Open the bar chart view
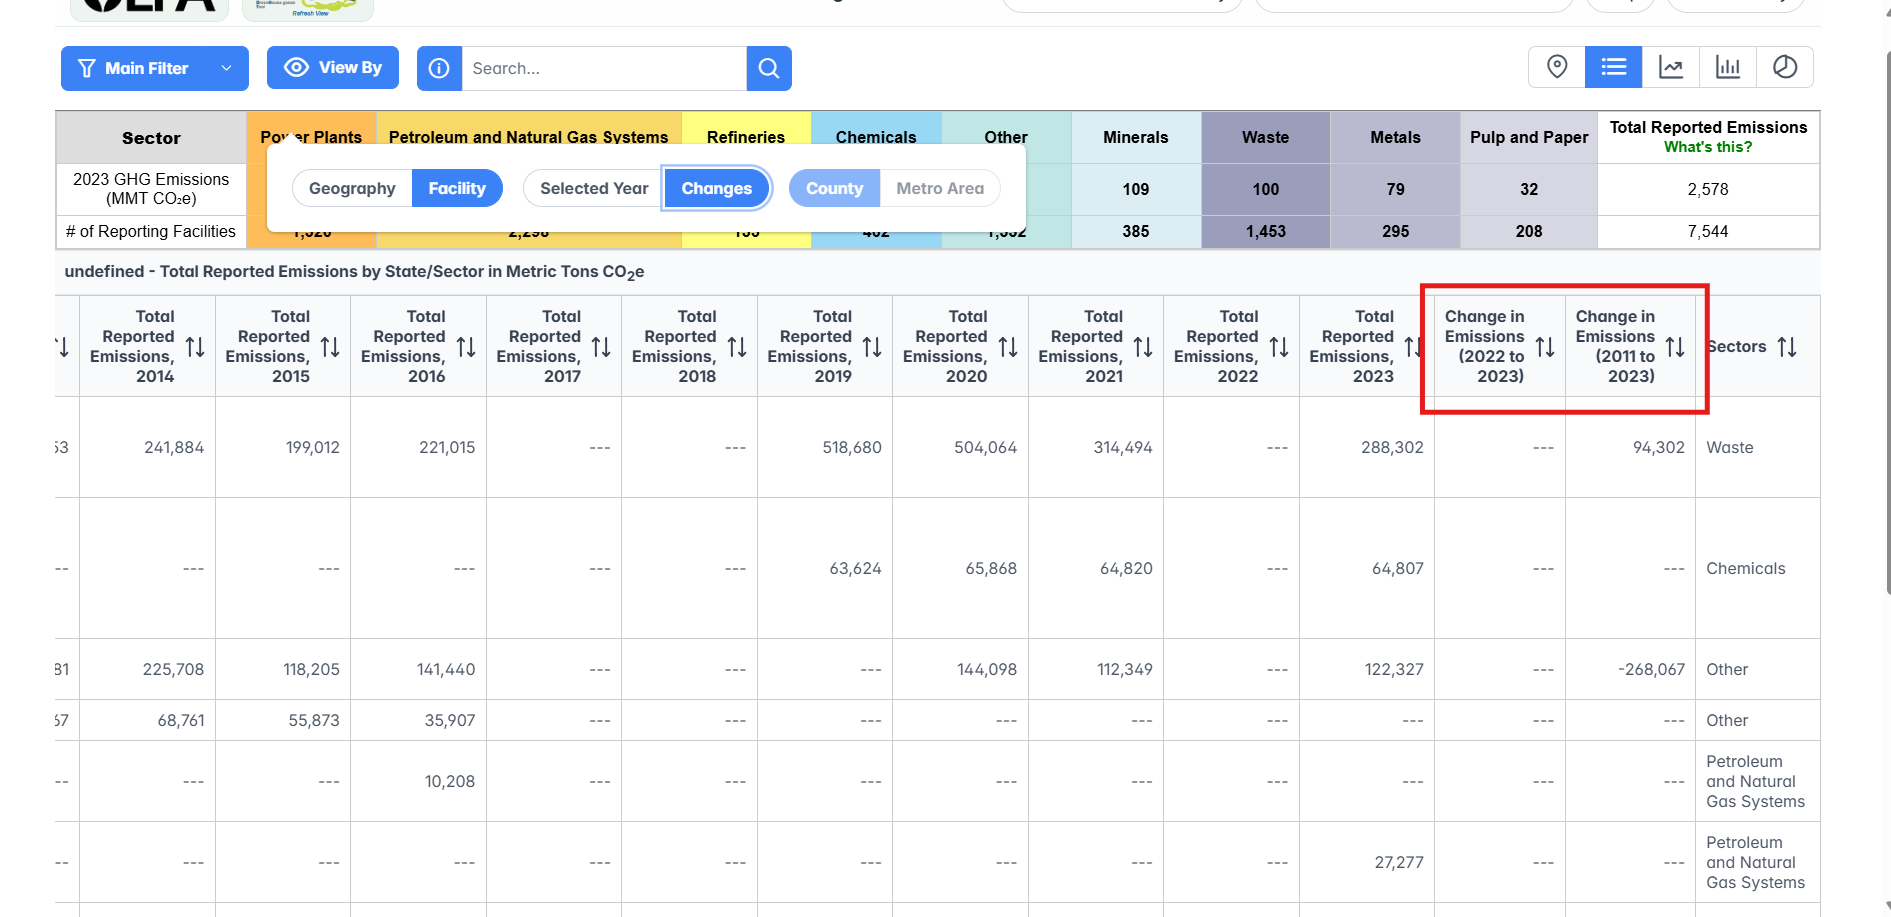This screenshot has height=917, width=1891. [x=1728, y=67]
